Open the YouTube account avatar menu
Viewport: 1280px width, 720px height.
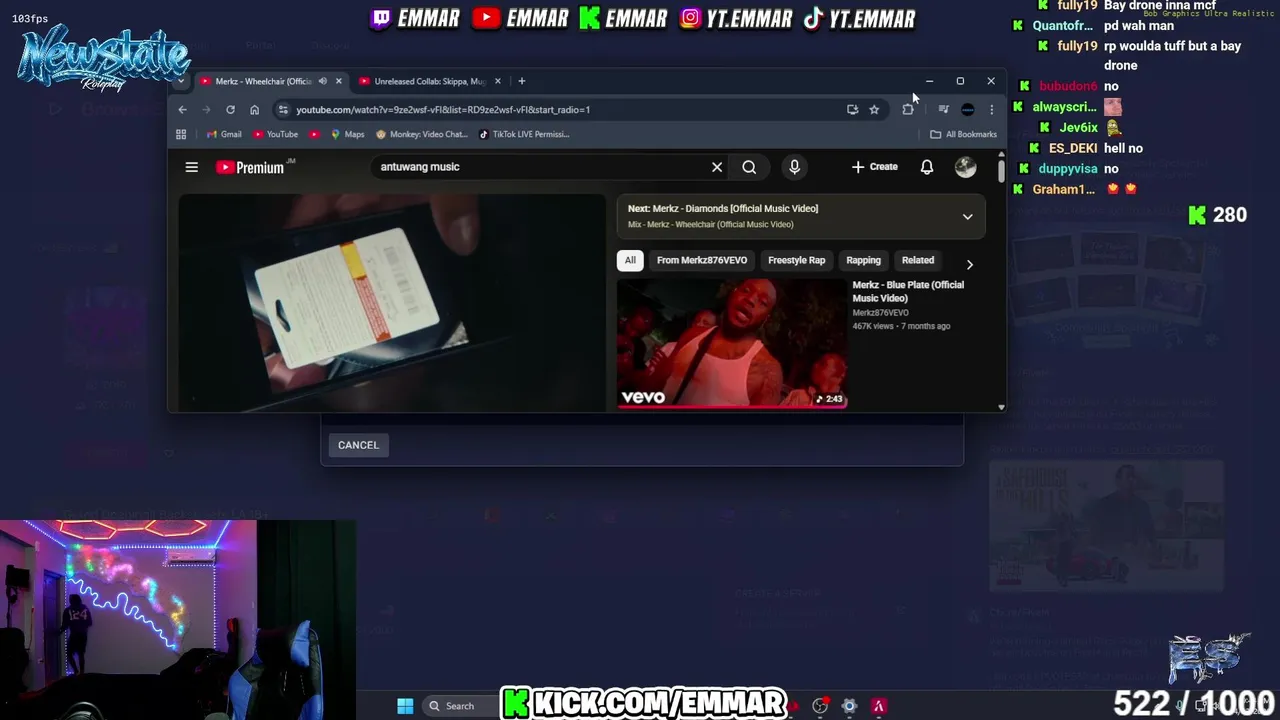pos(965,167)
